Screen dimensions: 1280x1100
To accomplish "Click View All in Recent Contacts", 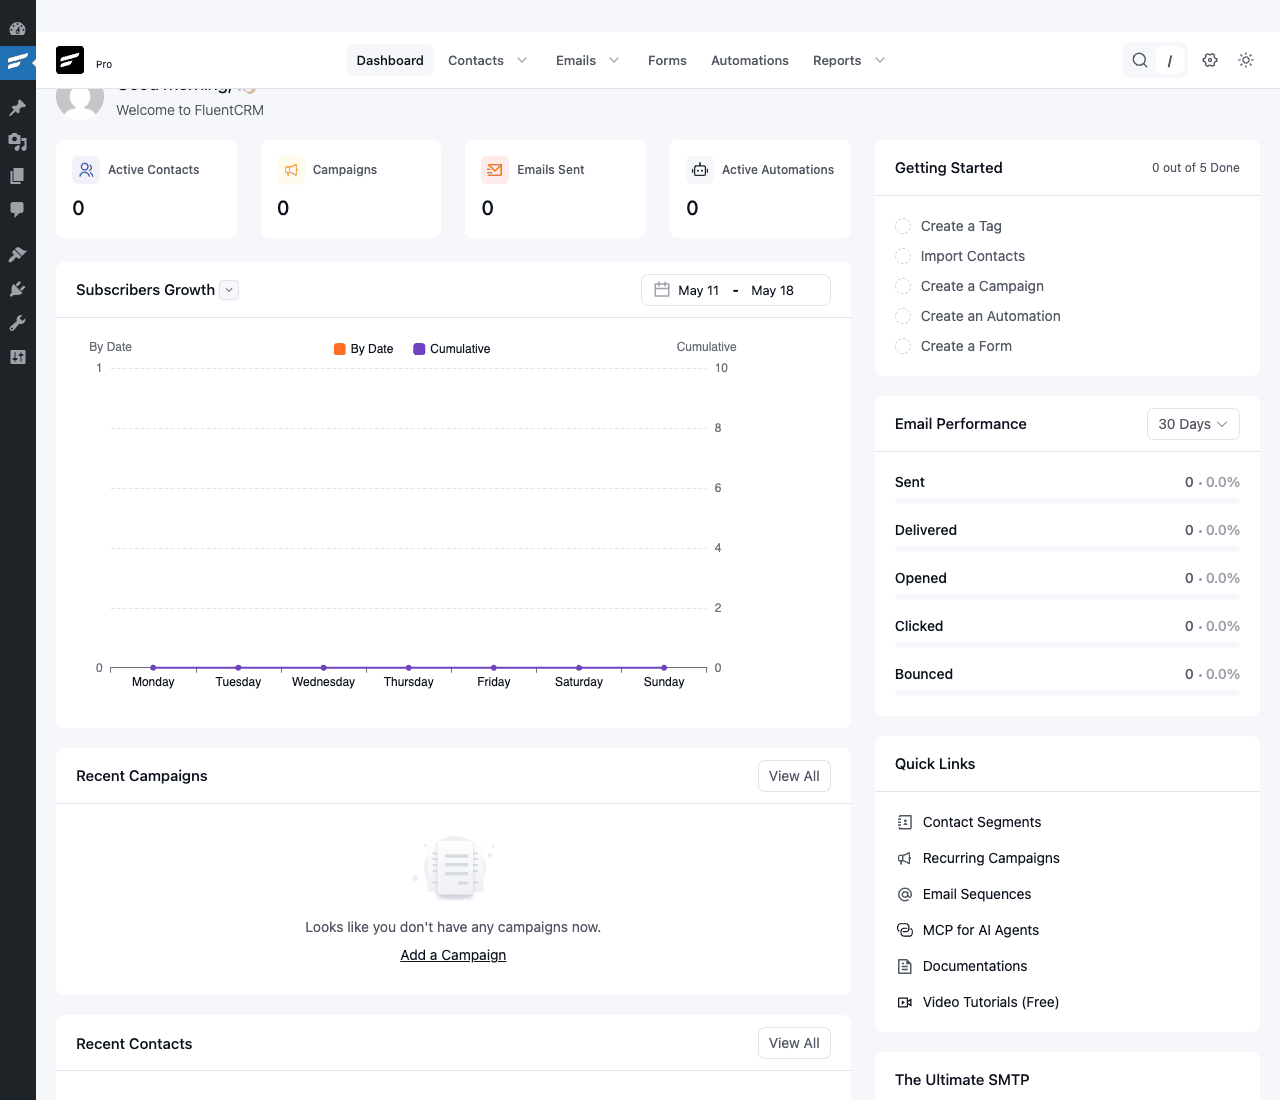I will 794,1043.
